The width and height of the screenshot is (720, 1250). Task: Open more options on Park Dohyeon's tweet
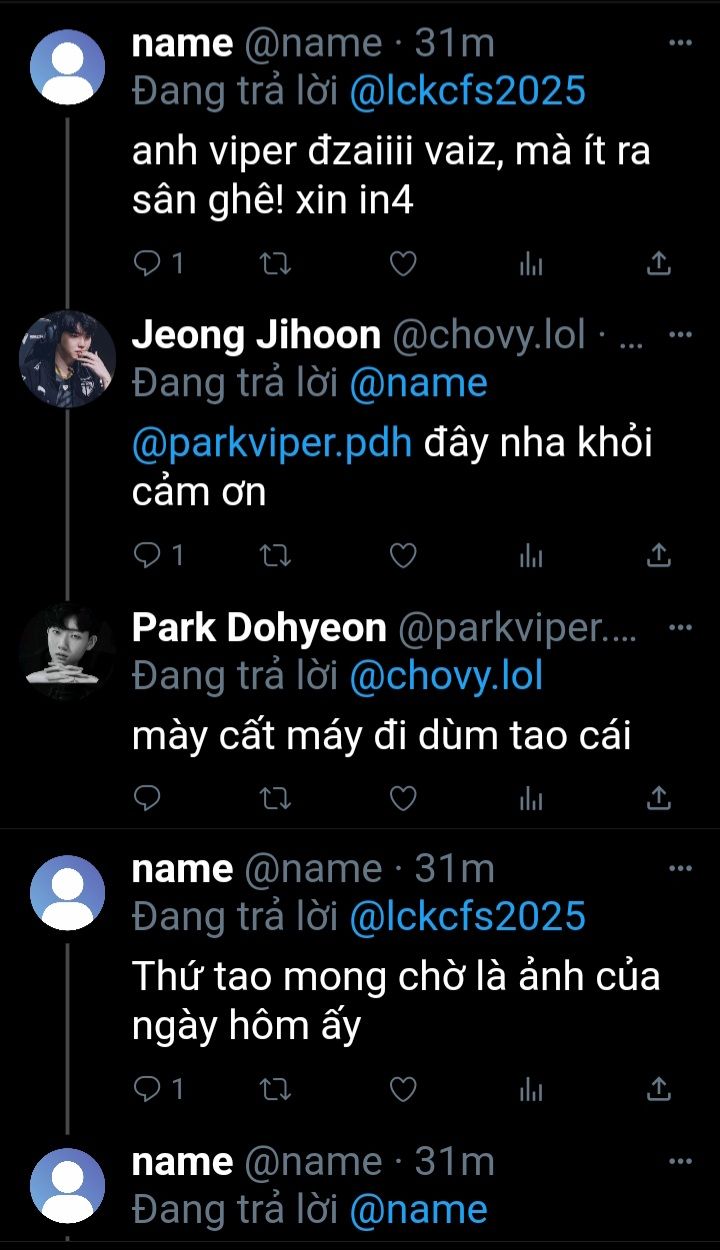pyautogui.click(x=680, y=628)
